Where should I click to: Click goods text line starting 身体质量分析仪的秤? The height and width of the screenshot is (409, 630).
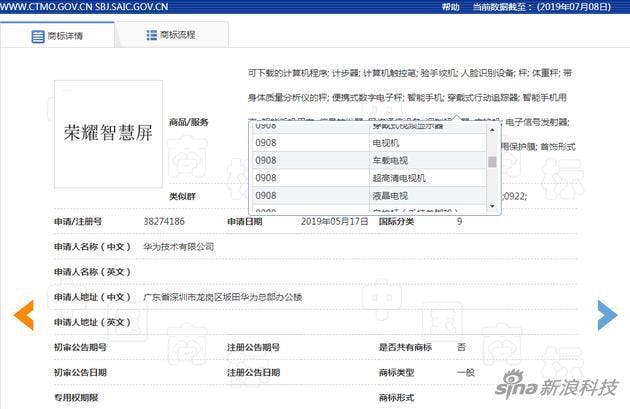[407, 98]
